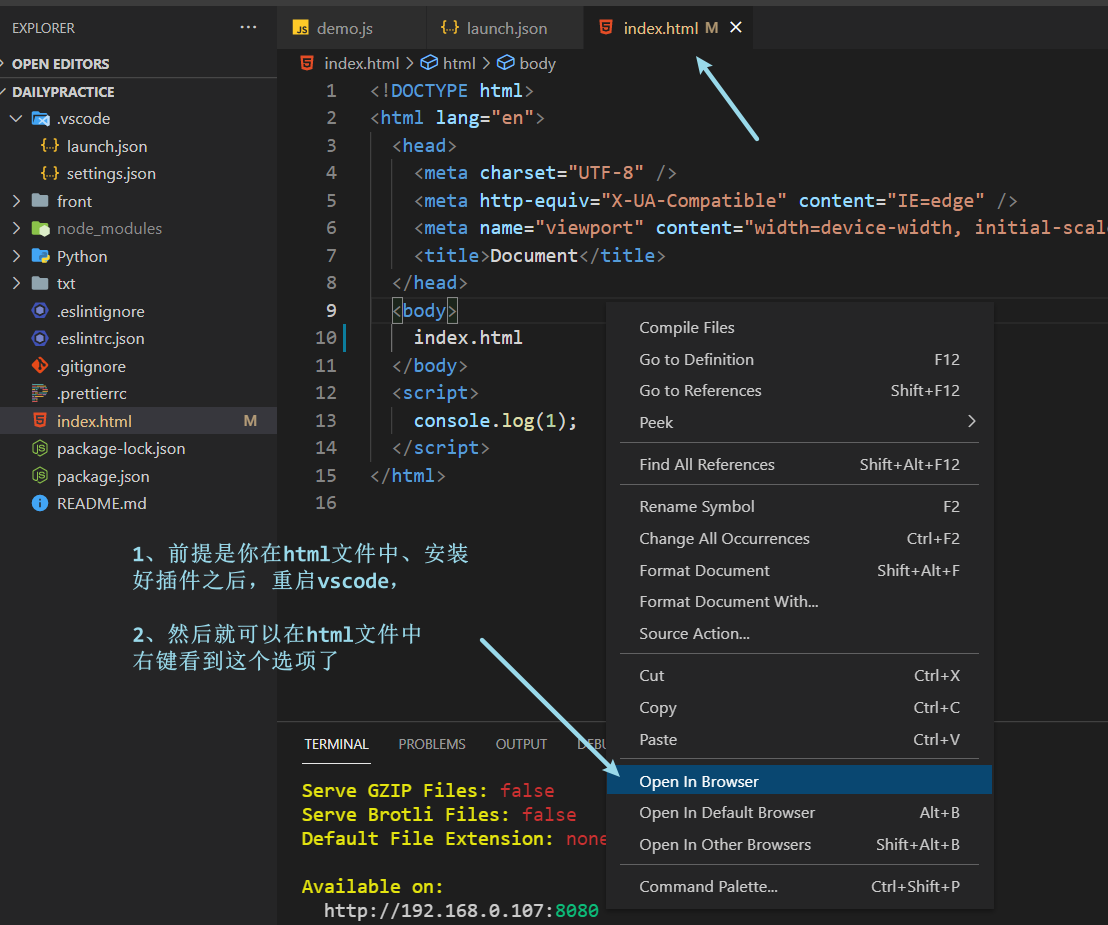The height and width of the screenshot is (925, 1108).
Task: Collapse the .vscode folder chevron
Action: (16, 119)
